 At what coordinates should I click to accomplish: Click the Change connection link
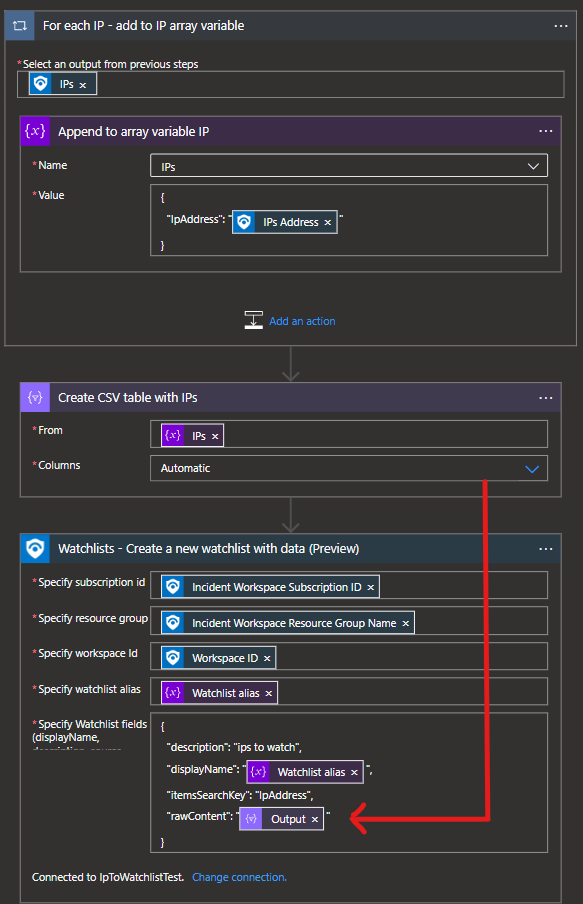click(x=239, y=877)
